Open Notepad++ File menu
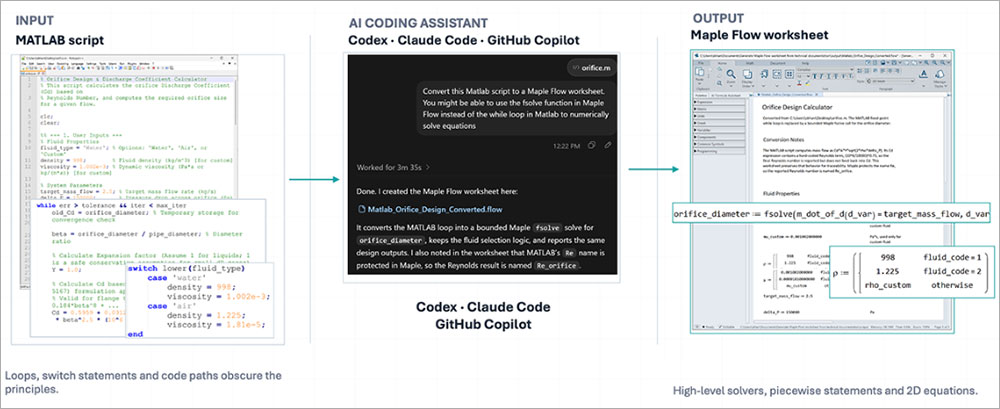The image size is (1000, 409). (24, 64)
